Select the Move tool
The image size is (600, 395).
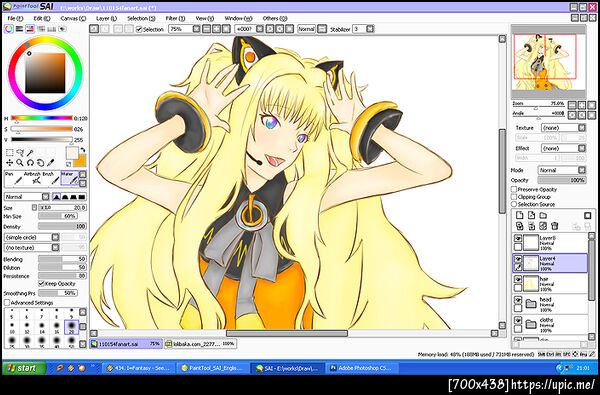[10, 163]
